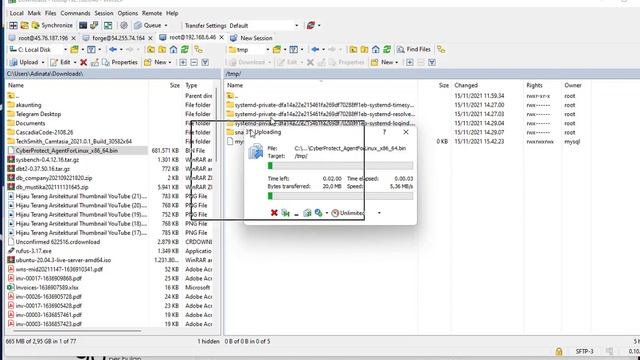The image size is (640, 360).
Task: Cancel upload with the red X
Action: 274,213
